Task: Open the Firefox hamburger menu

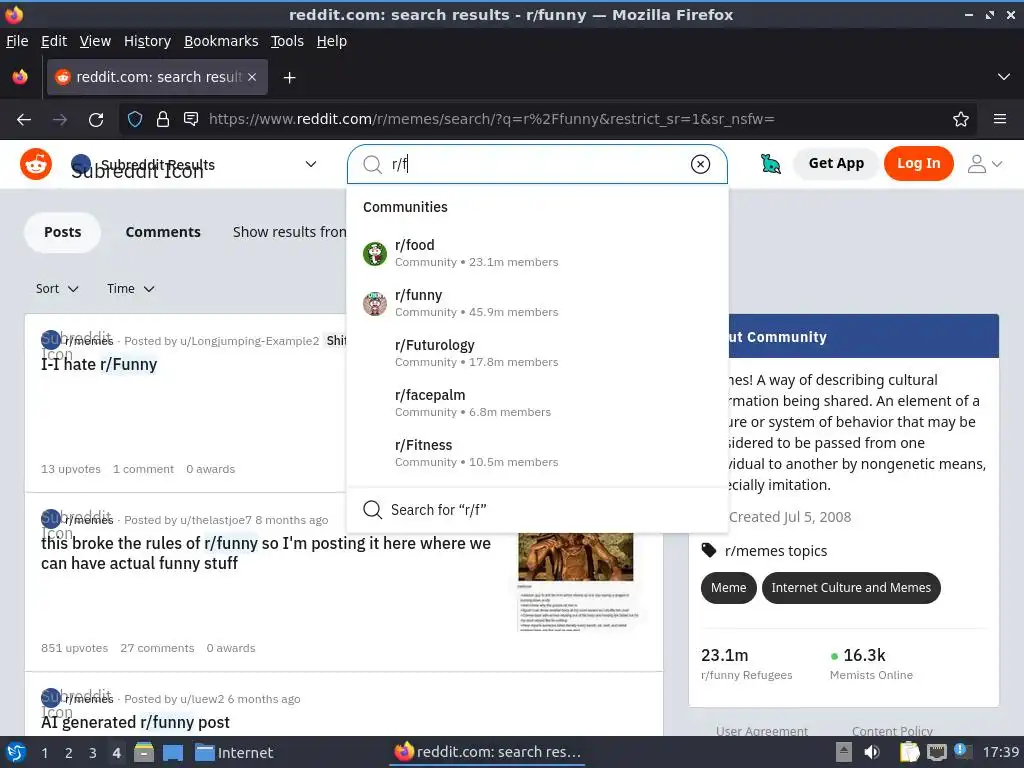Action: 1000,119
